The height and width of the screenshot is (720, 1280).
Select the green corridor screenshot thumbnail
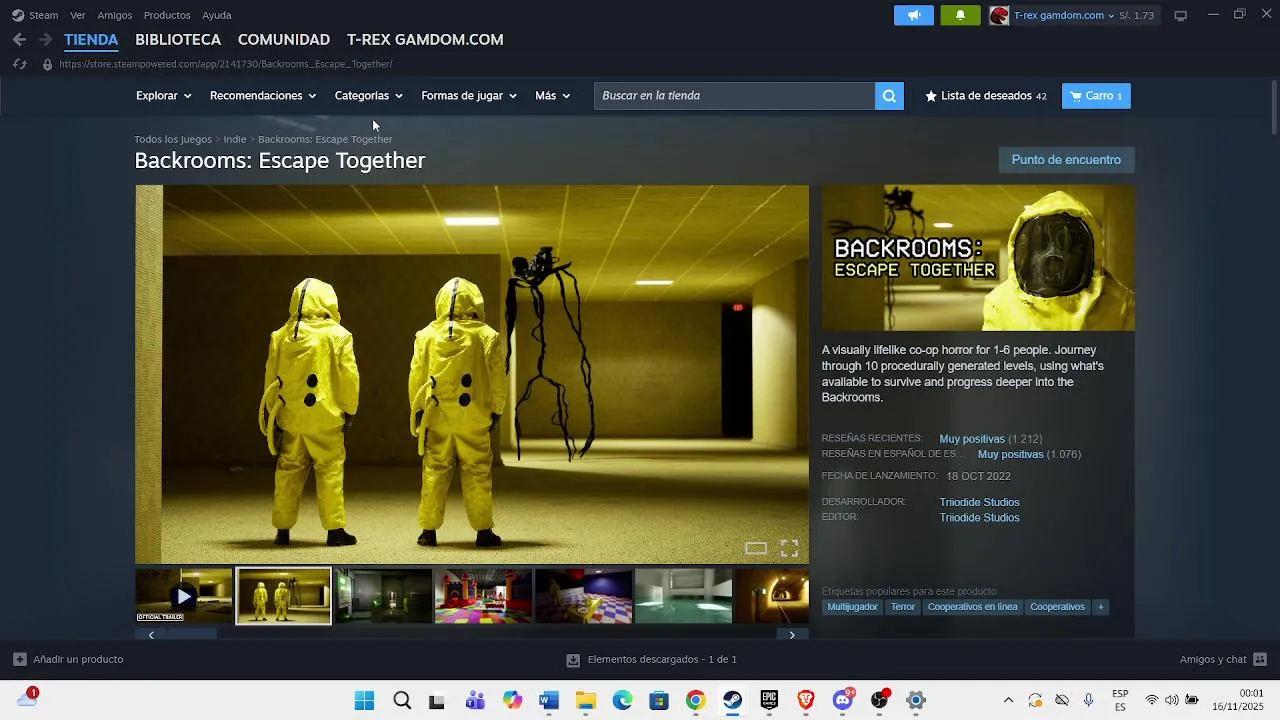point(383,596)
